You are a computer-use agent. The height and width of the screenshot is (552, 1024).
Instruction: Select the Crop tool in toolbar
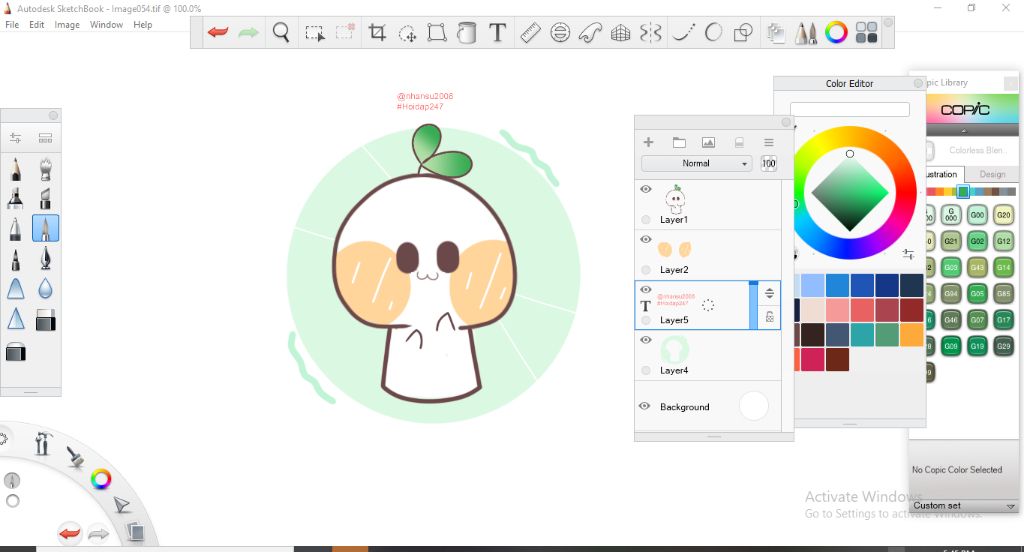[x=377, y=33]
